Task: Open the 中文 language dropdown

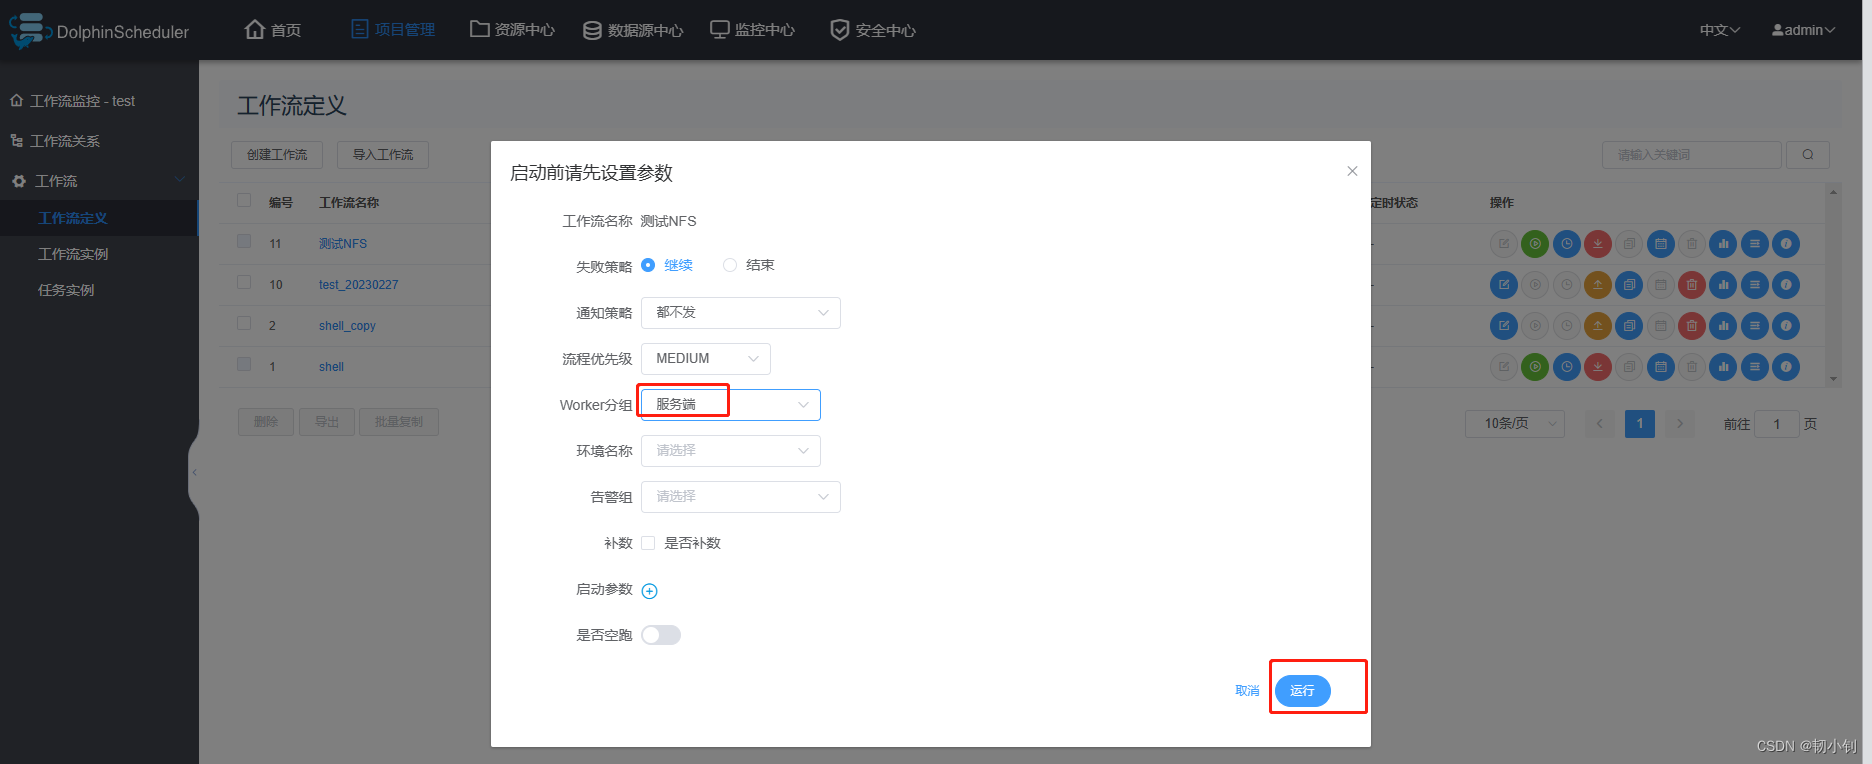Action: 1720,30
